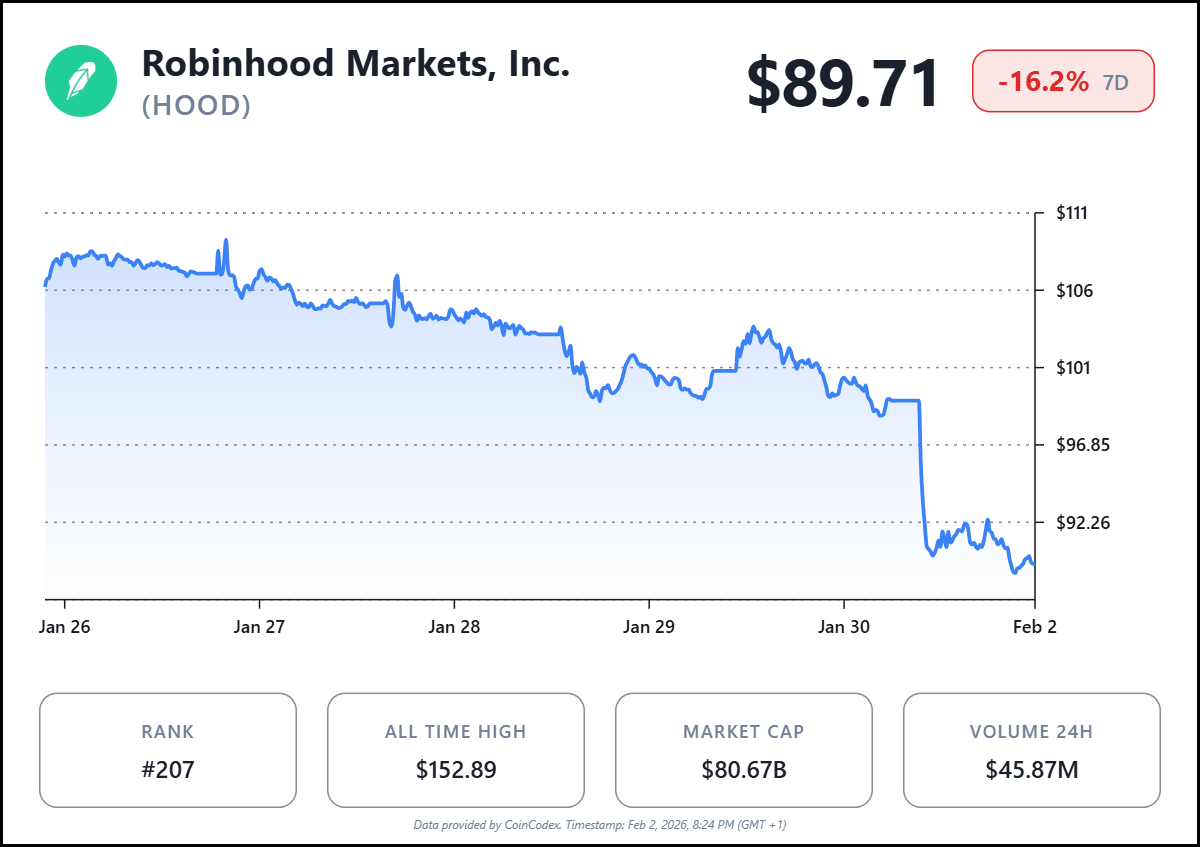Click the $89.71 current price
The width and height of the screenshot is (1200, 847).
pyautogui.click(x=843, y=83)
